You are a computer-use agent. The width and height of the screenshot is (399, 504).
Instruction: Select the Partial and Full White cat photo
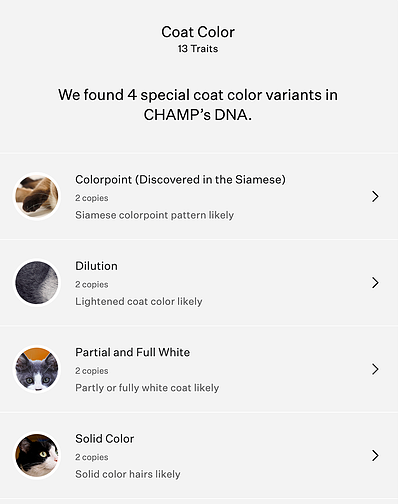pyautogui.click(x=37, y=369)
